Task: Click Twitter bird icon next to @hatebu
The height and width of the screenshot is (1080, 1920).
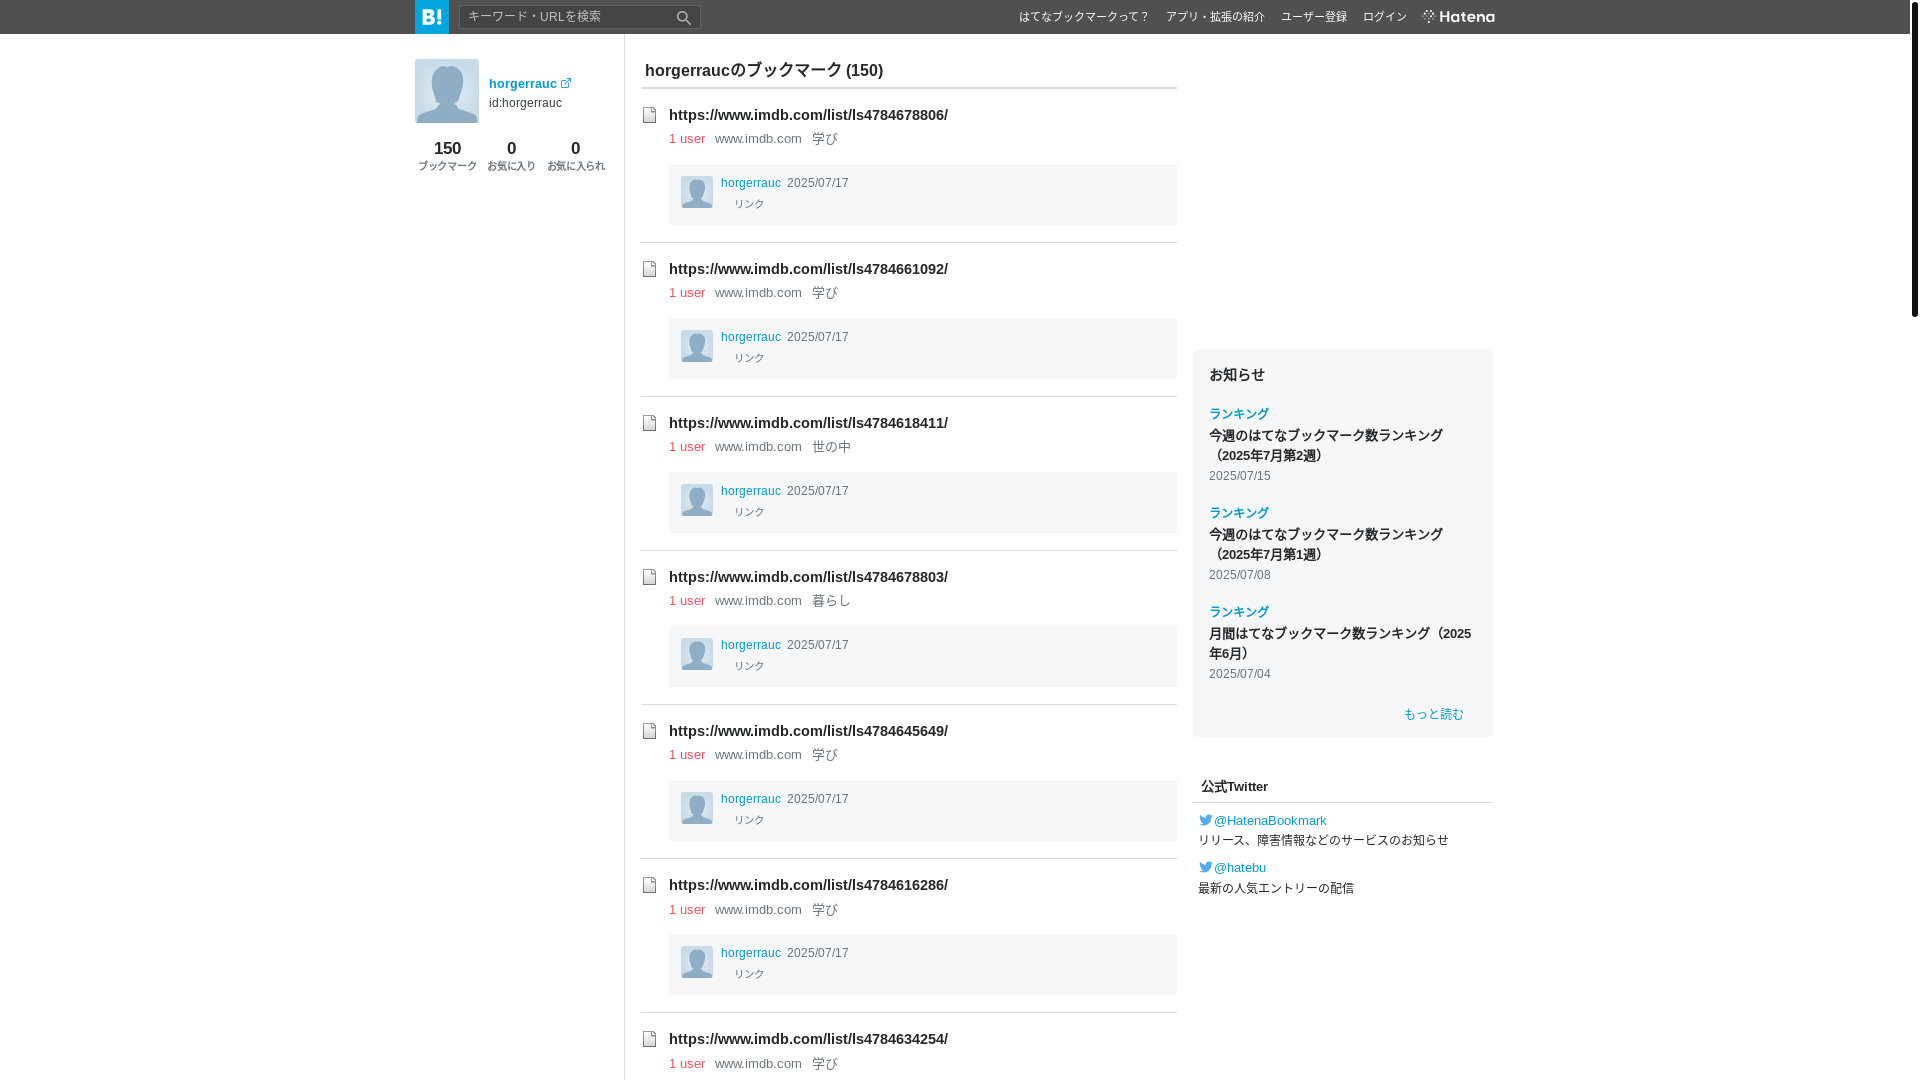Action: point(1206,867)
